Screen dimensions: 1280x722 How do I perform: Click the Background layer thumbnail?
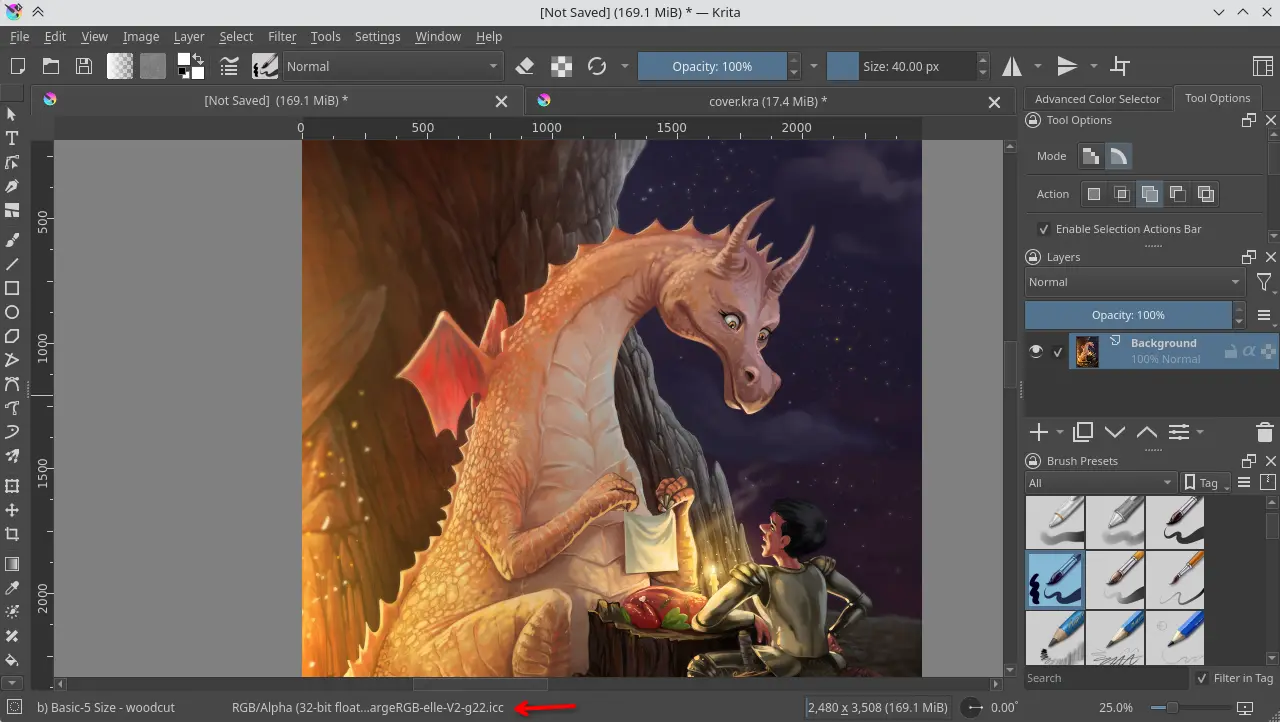point(1087,351)
